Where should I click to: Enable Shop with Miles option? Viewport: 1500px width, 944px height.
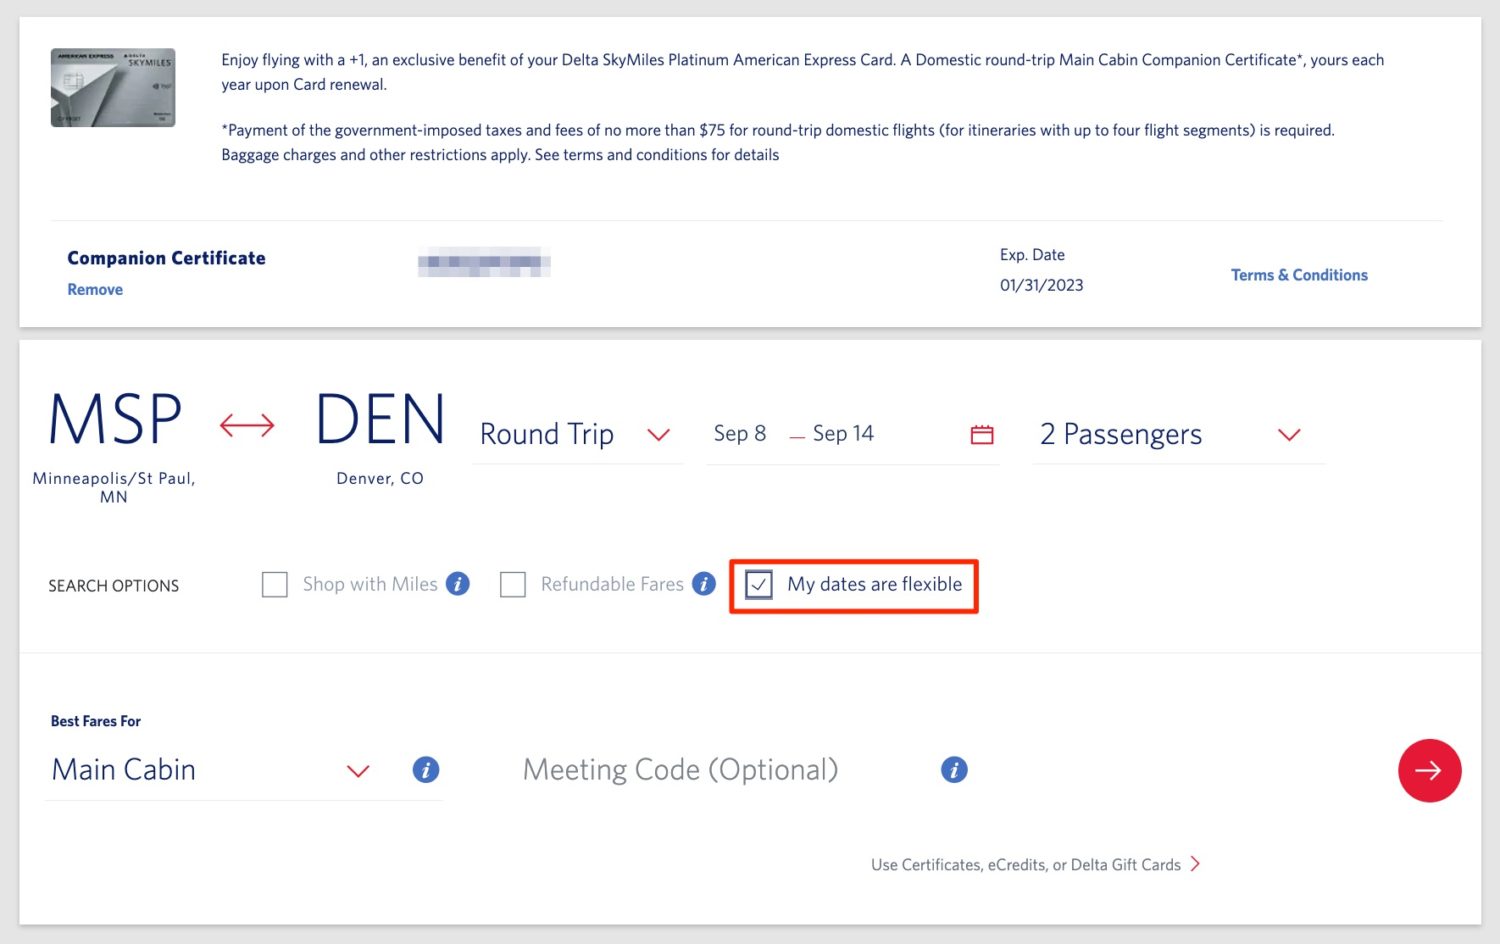click(x=274, y=584)
